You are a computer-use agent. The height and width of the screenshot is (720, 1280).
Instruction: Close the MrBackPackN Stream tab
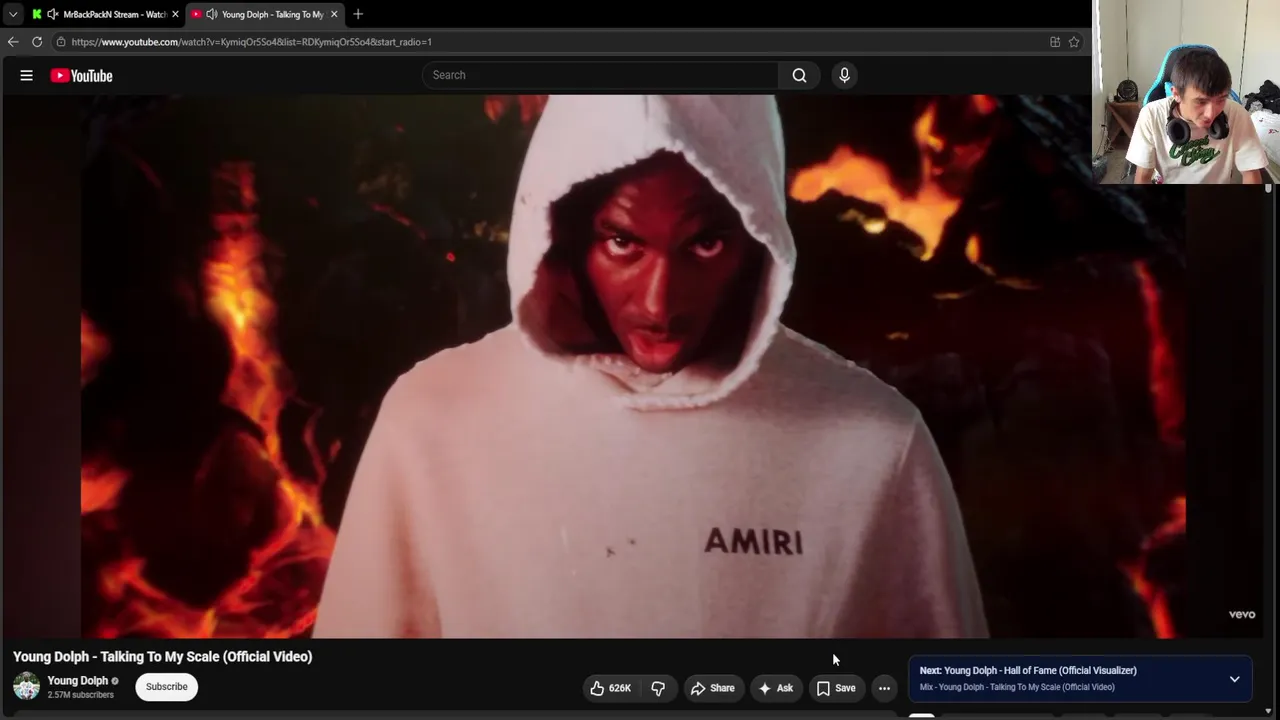[x=175, y=14]
